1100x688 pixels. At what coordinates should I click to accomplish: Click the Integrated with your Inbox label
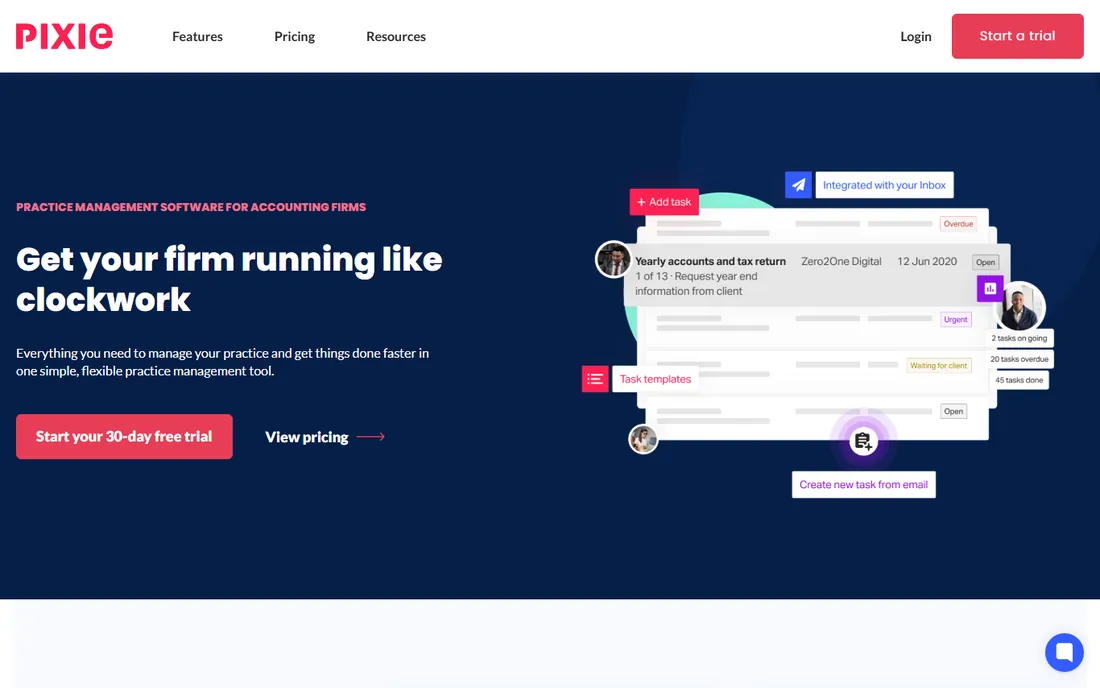[x=884, y=185]
